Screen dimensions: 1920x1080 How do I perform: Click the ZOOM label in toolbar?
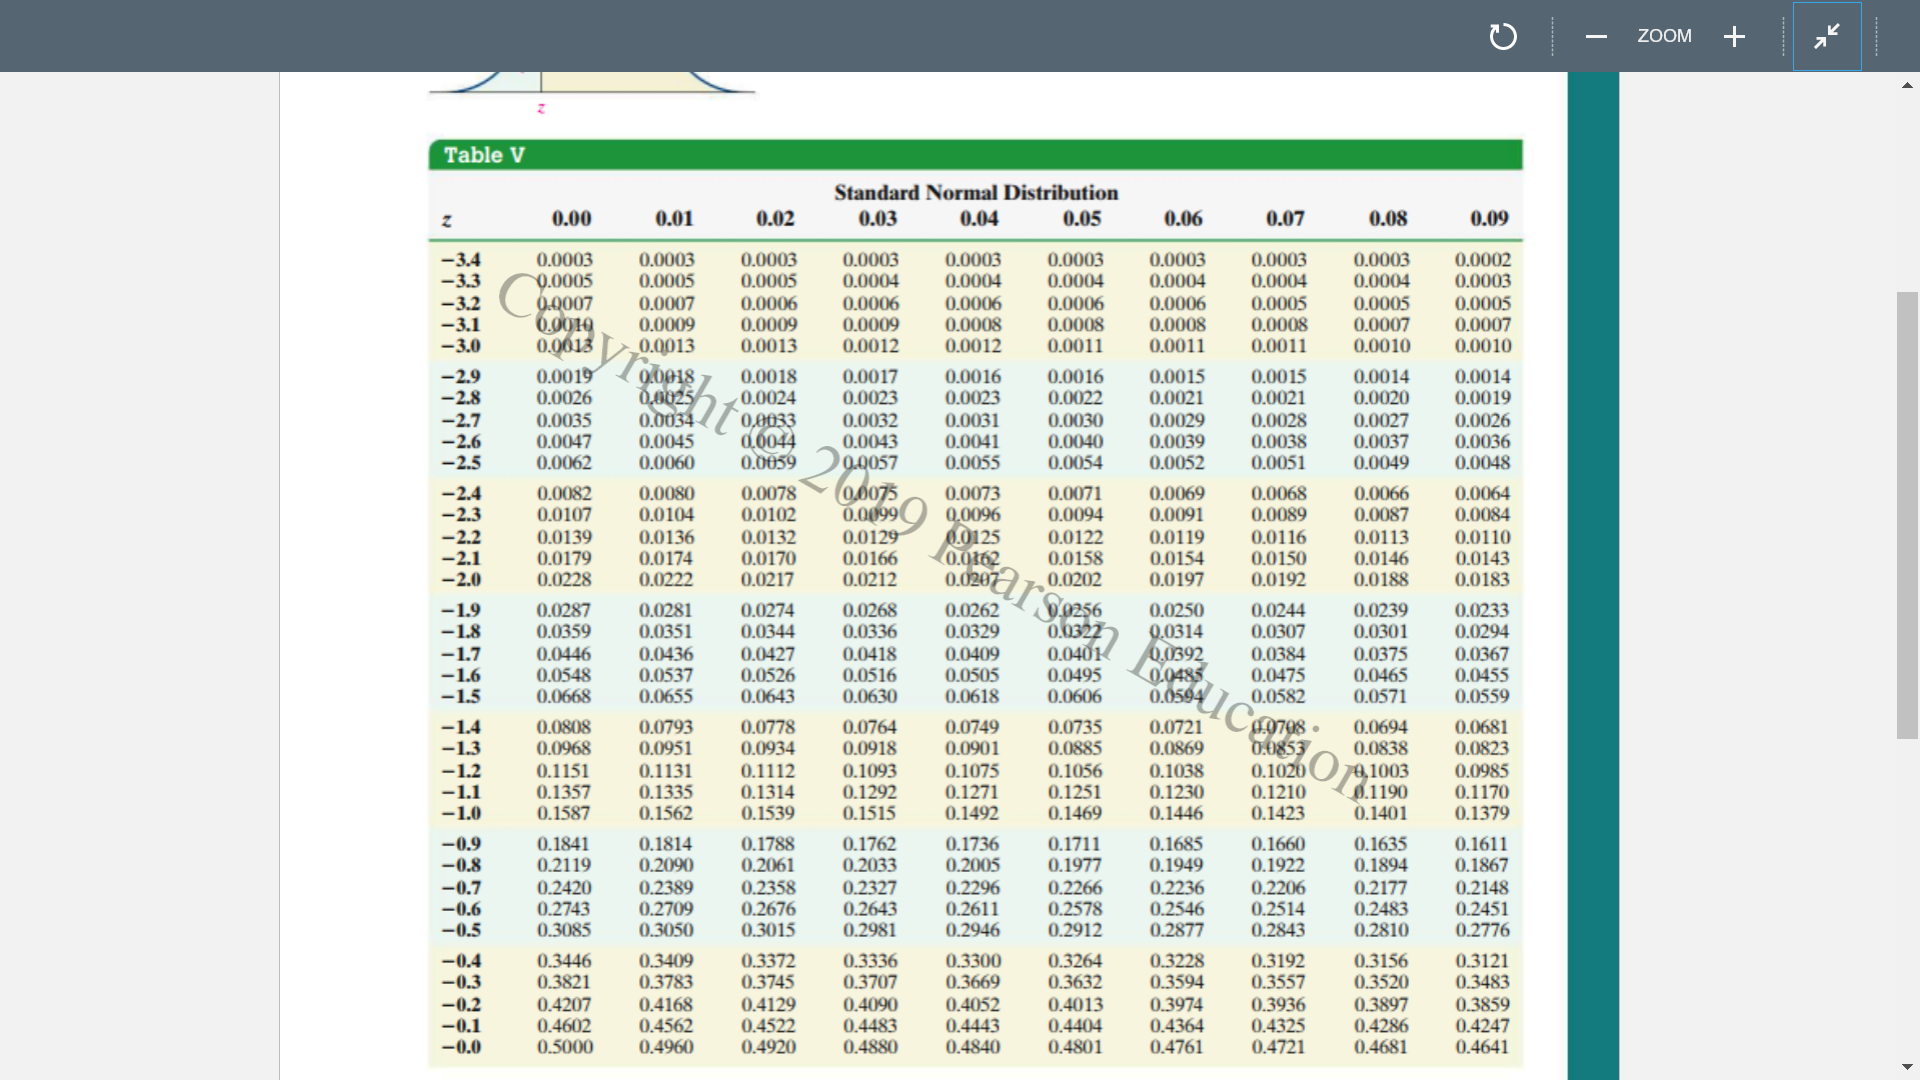tap(1664, 37)
